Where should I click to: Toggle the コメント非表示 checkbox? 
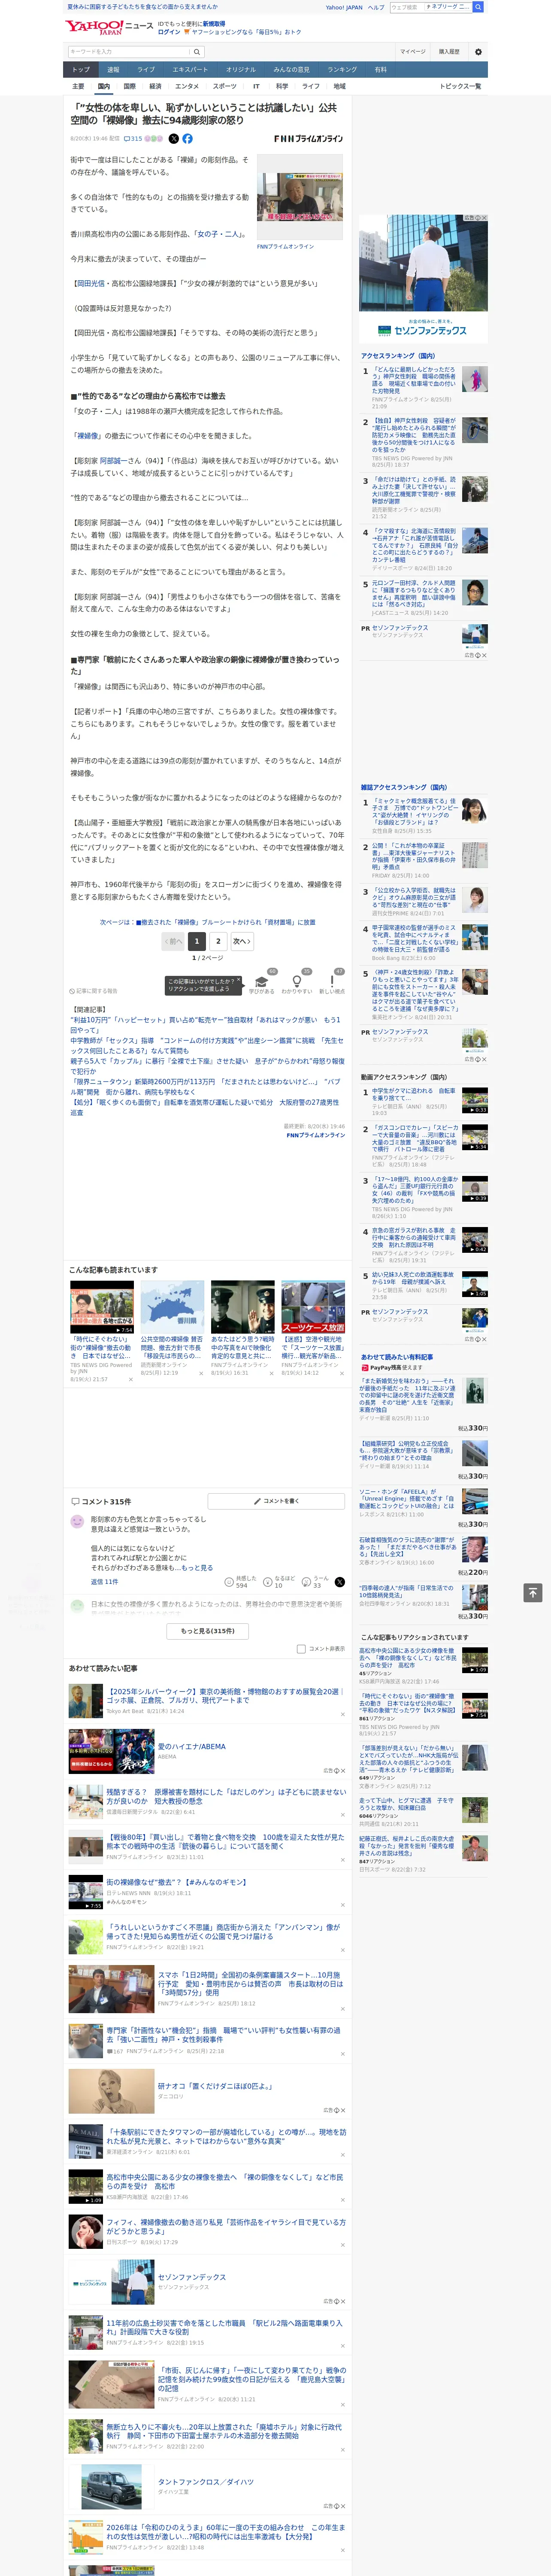[301, 1649]
